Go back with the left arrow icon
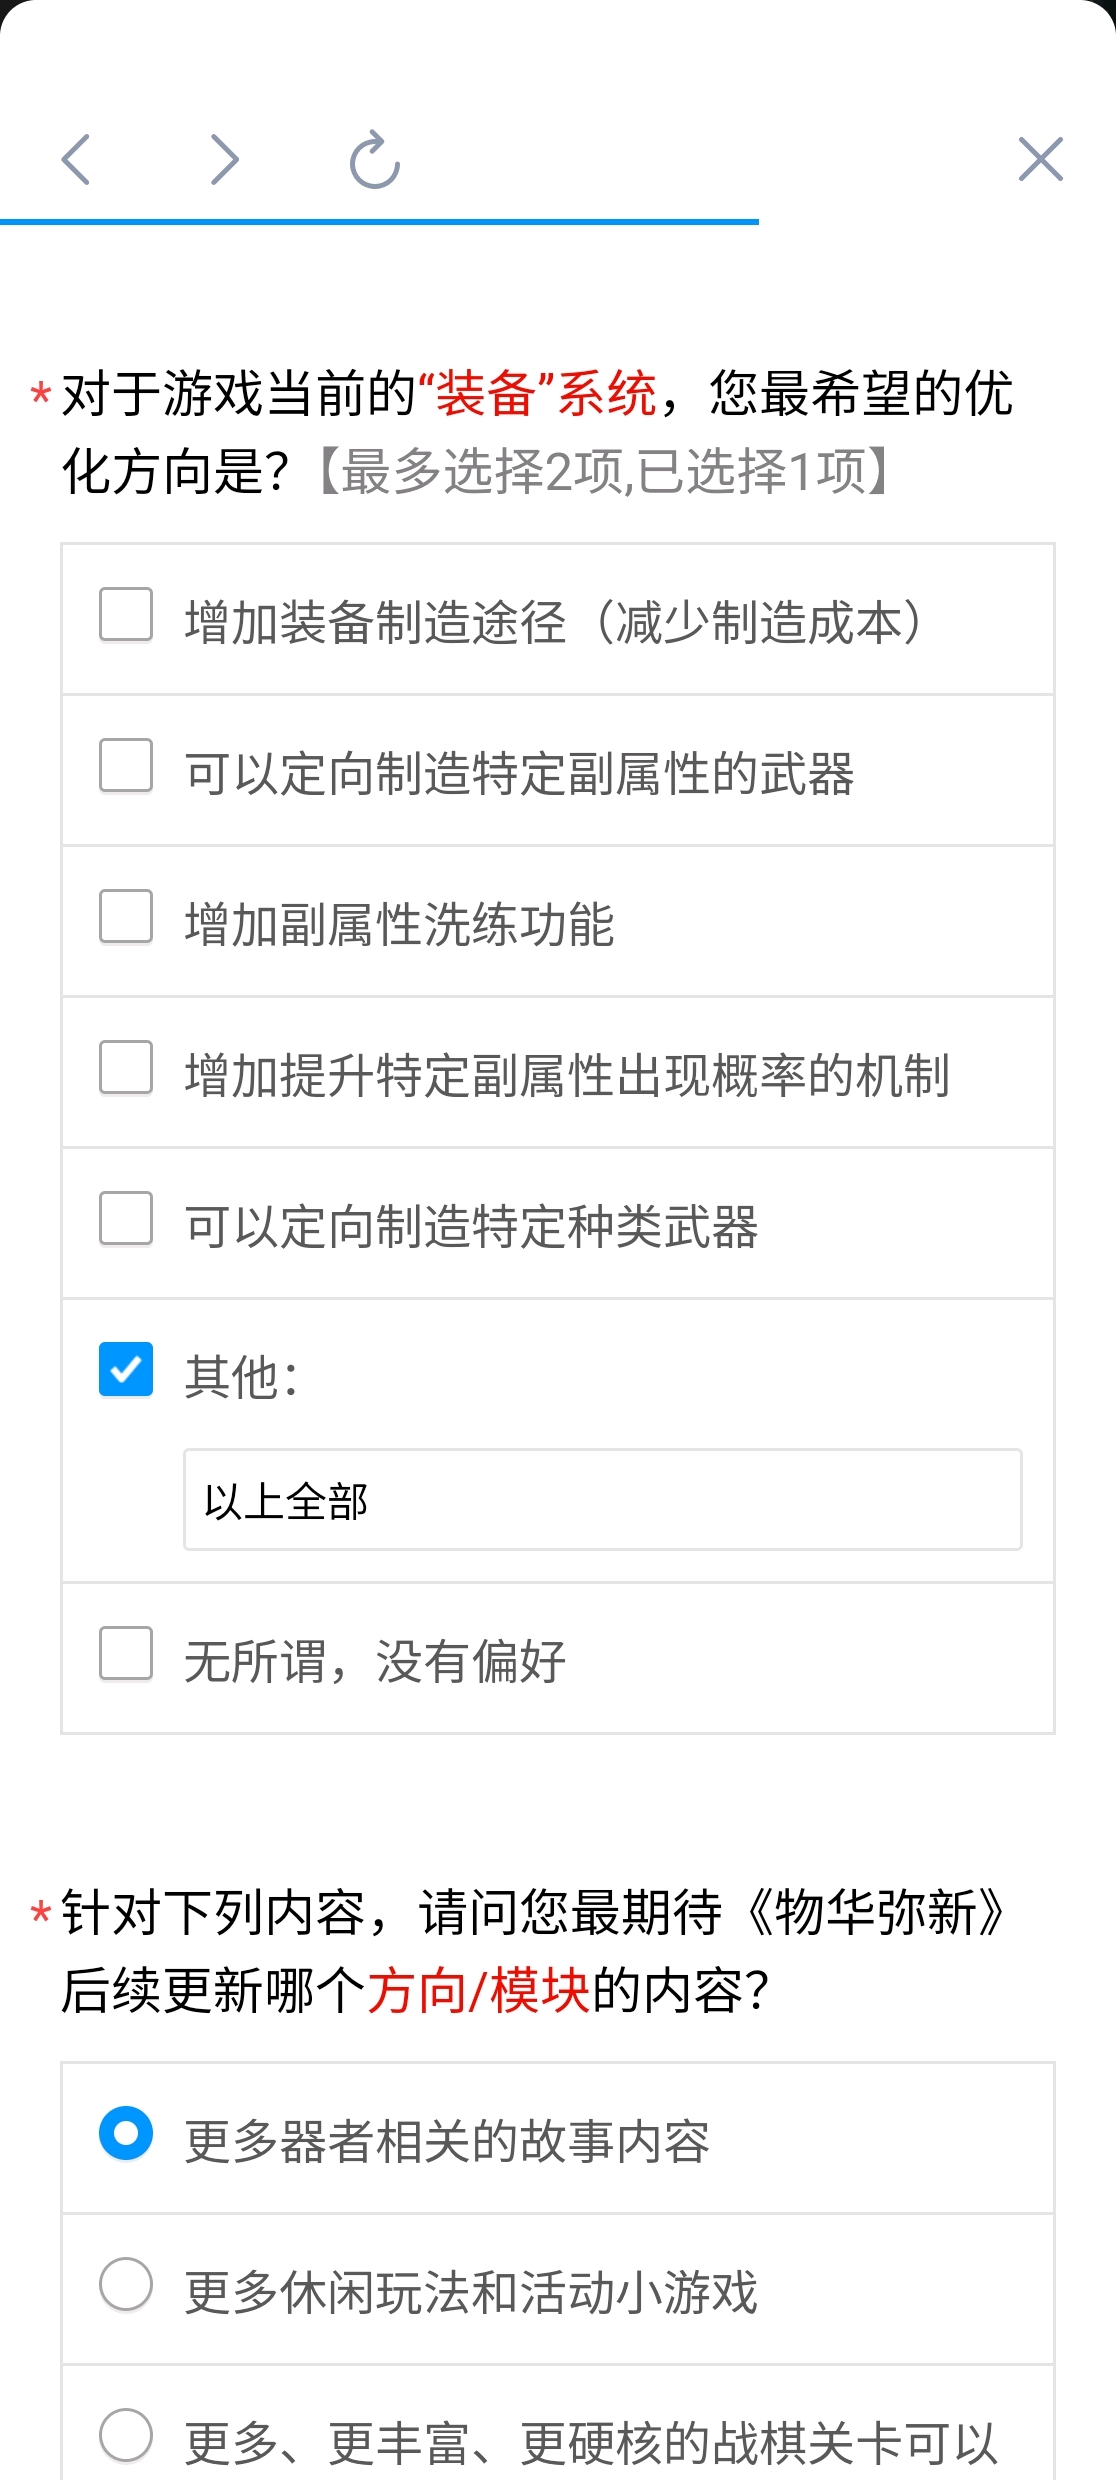 tap(76, 159)
